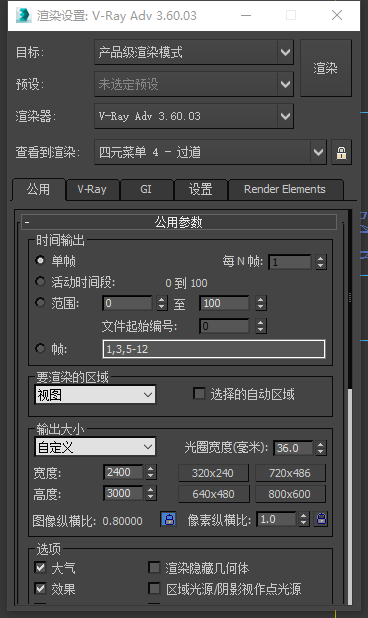The width and height of the screenshot is (368, 618).
Task: Choose the 720x486 preset size button
Action: point(290,473)
